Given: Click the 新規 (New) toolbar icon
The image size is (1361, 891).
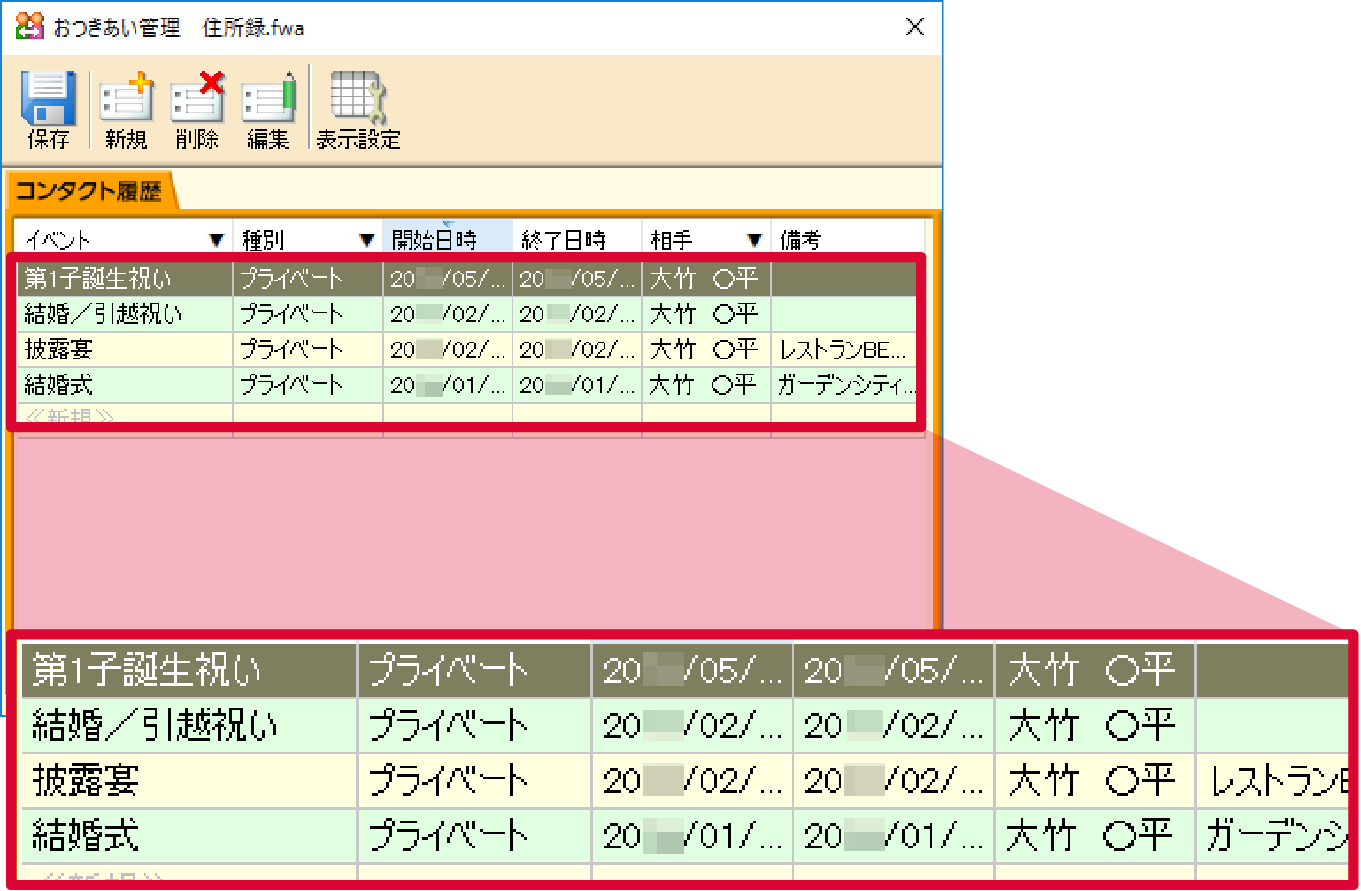Looking at the screenshot, I should [x=124, y=105].
